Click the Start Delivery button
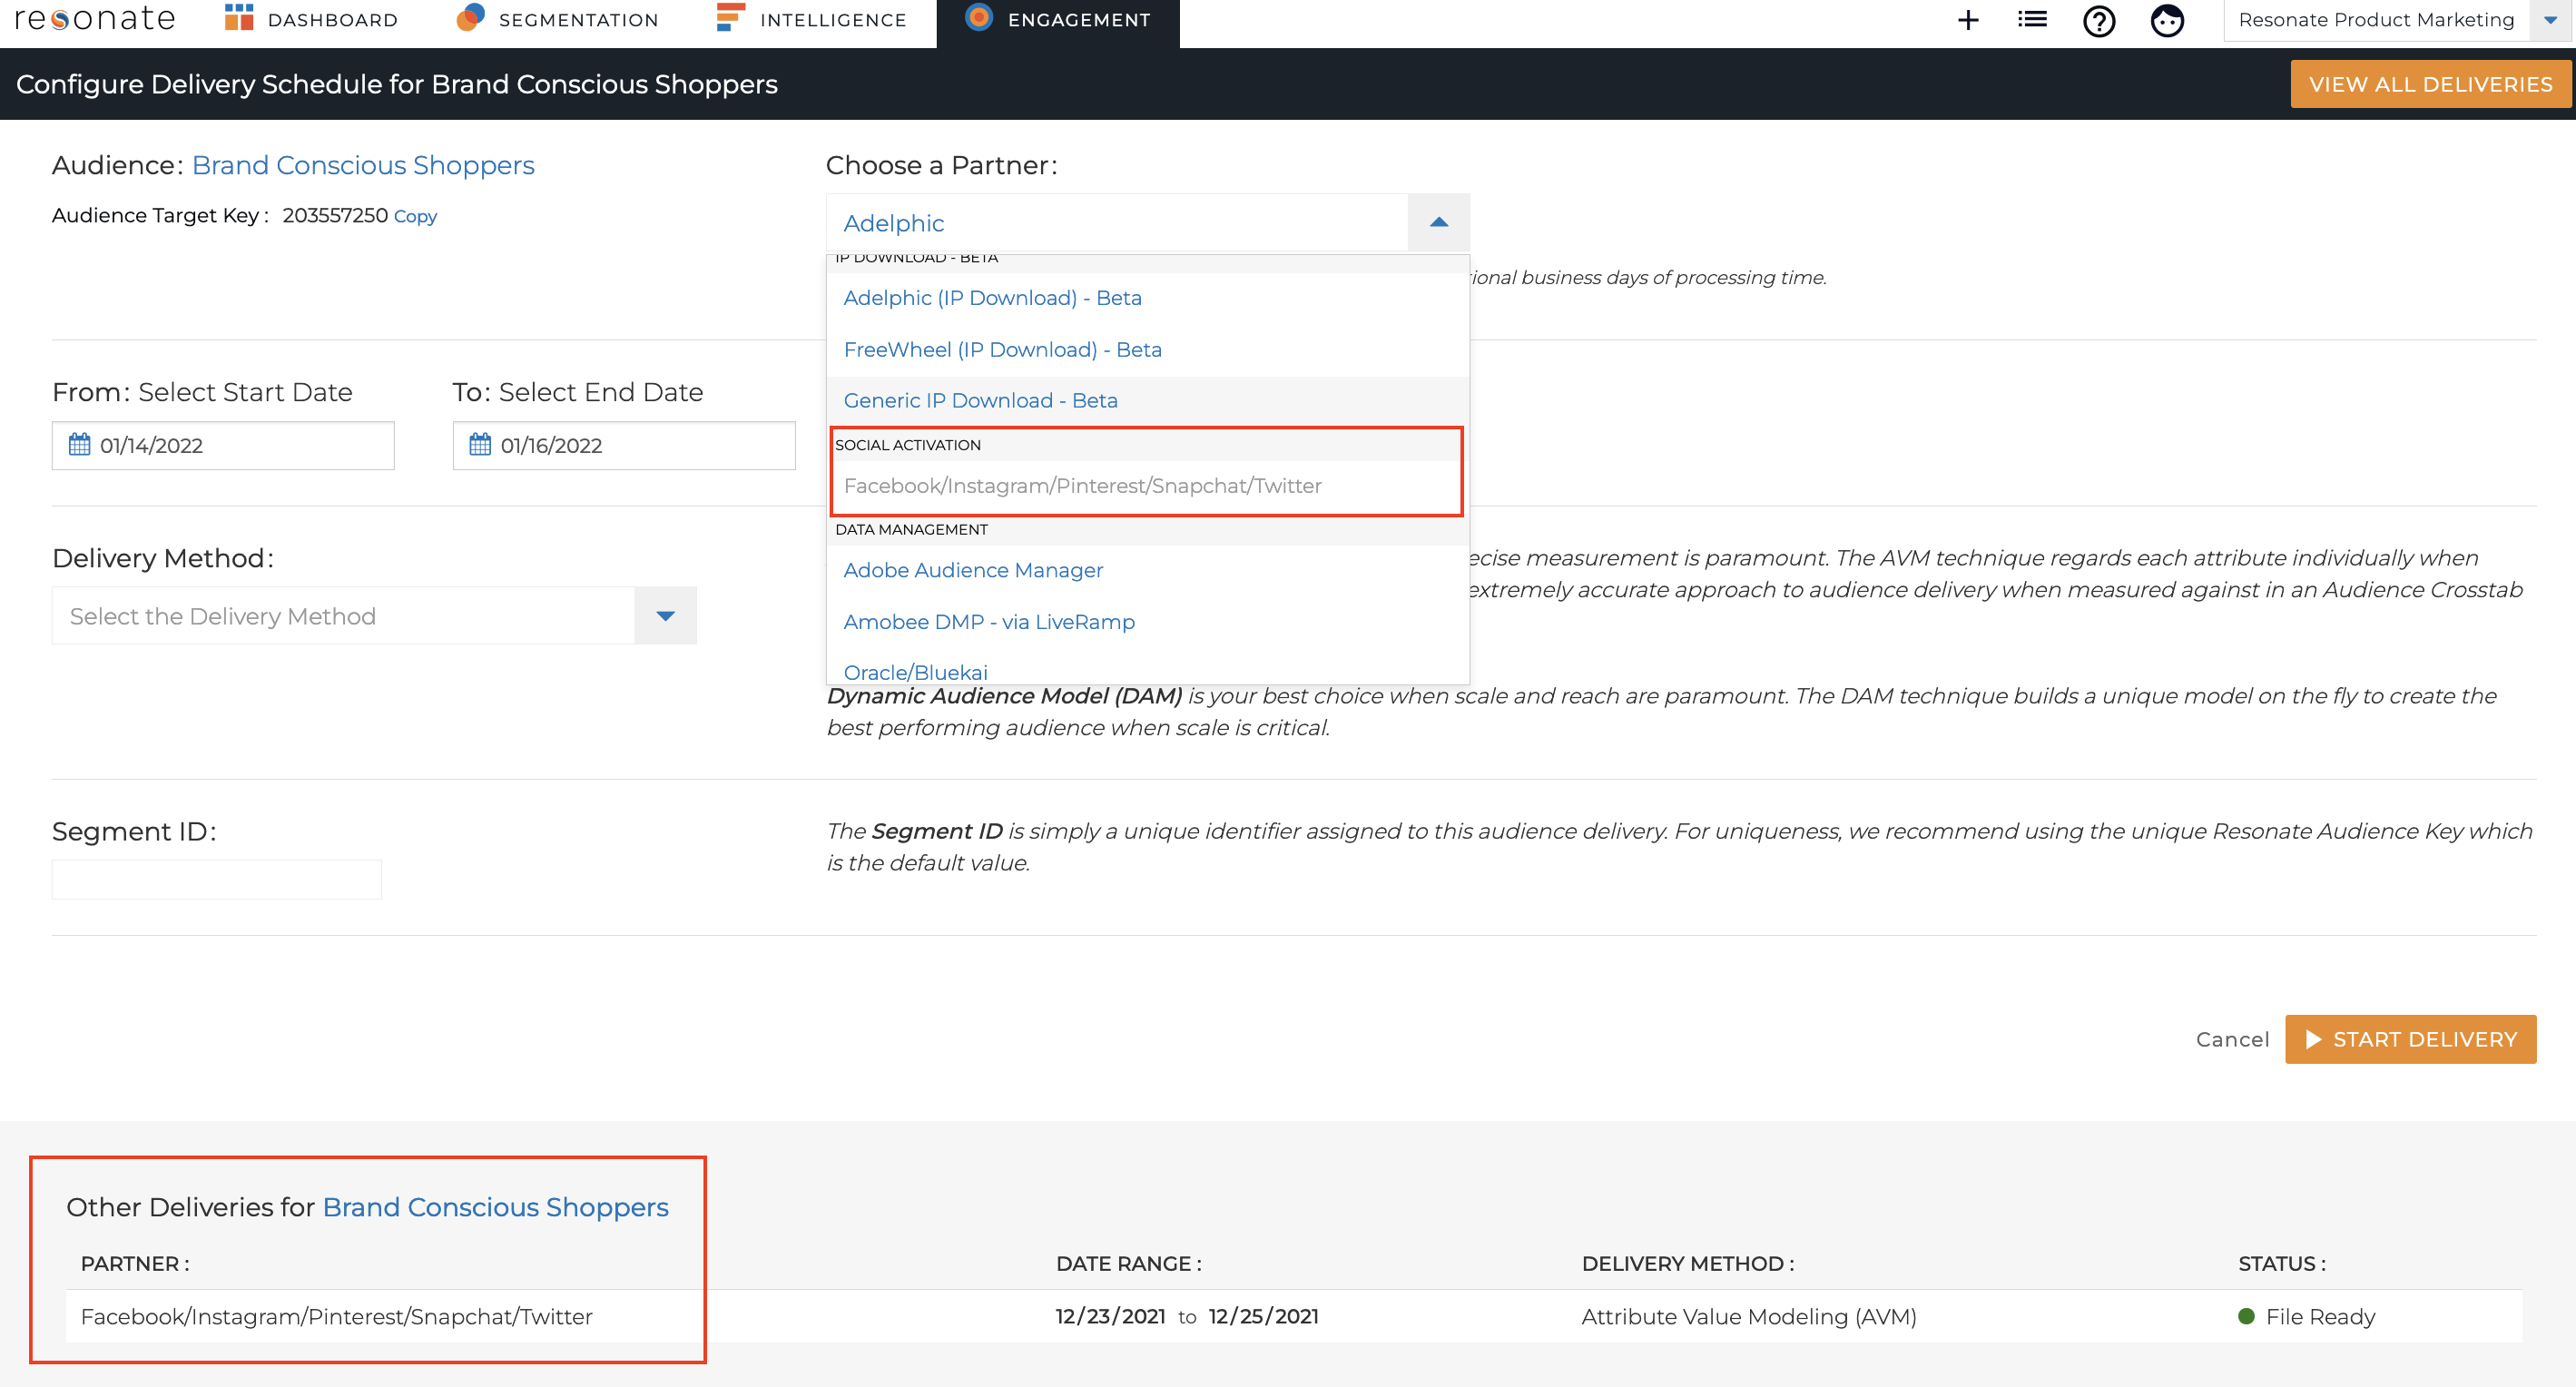The image size is (2576, 1387). (x=2410, y=1039)
